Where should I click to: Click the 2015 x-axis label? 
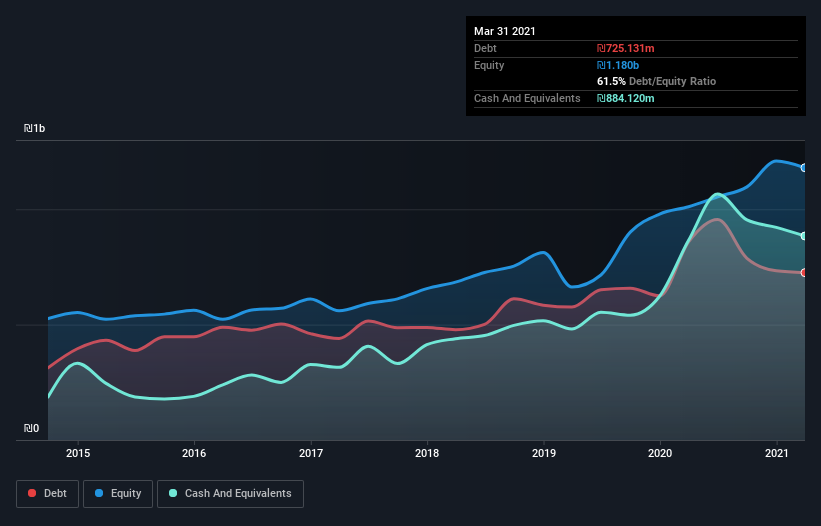(x=78, y=453)
